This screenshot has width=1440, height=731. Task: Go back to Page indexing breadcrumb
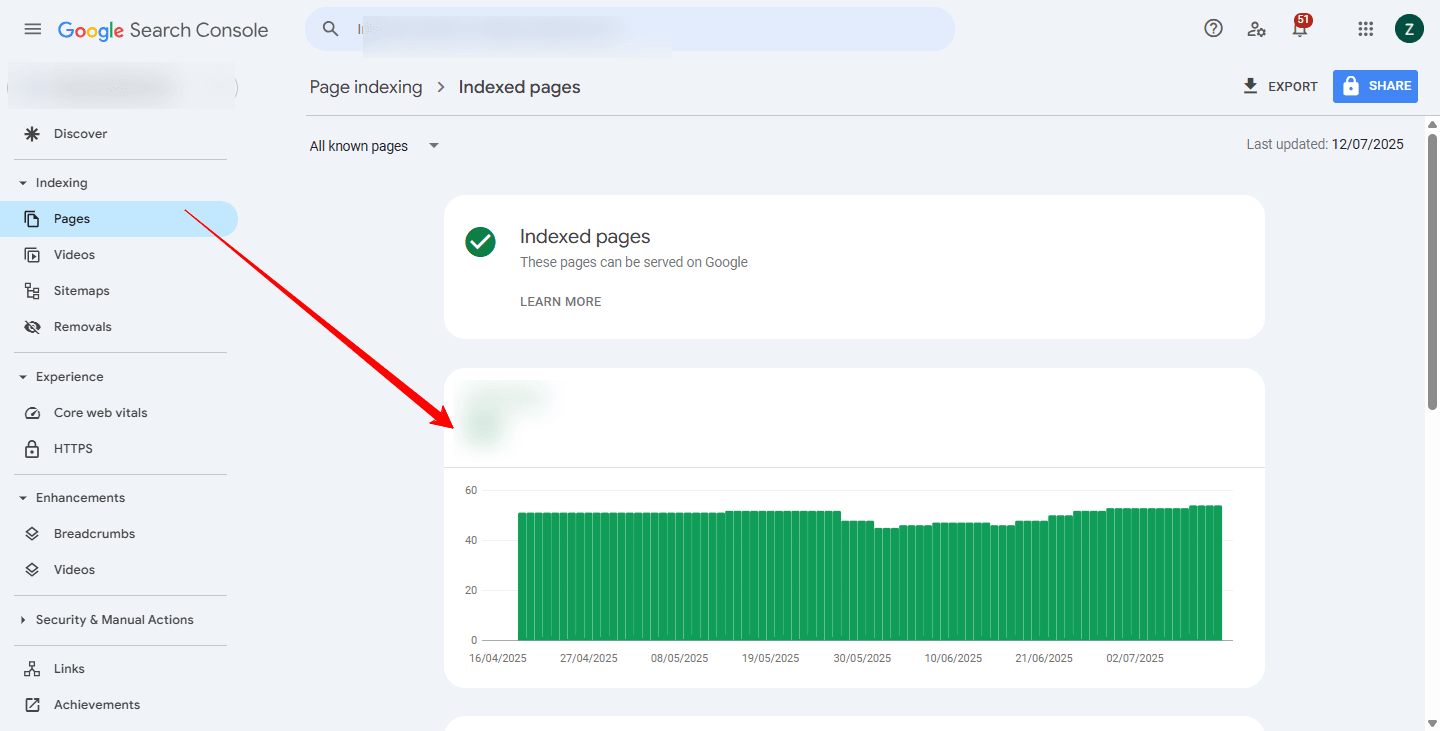point(366,87)
